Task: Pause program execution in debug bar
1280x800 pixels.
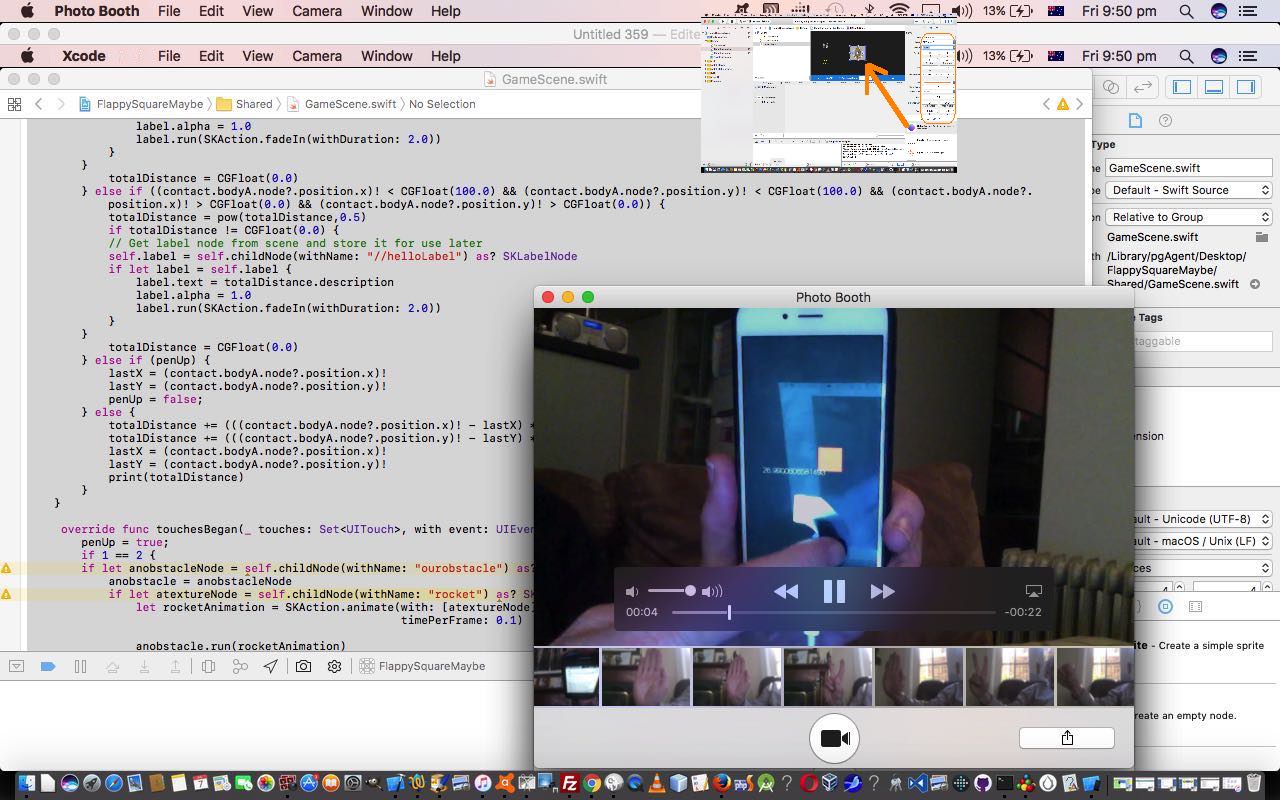Action: click(80, 666)
